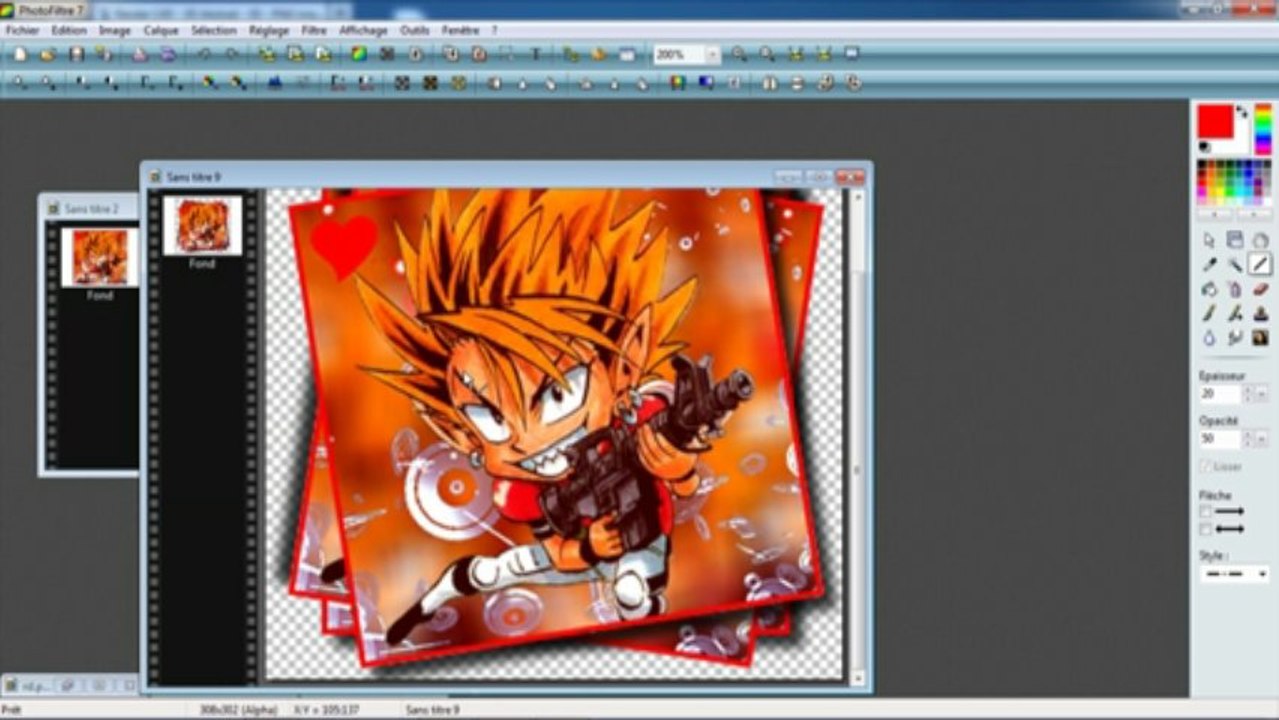Image resolution: width=1279 pixels, height=720 pixels.
Task: Apply horizontal flip from second toolbar
Action: coord(768,83)
